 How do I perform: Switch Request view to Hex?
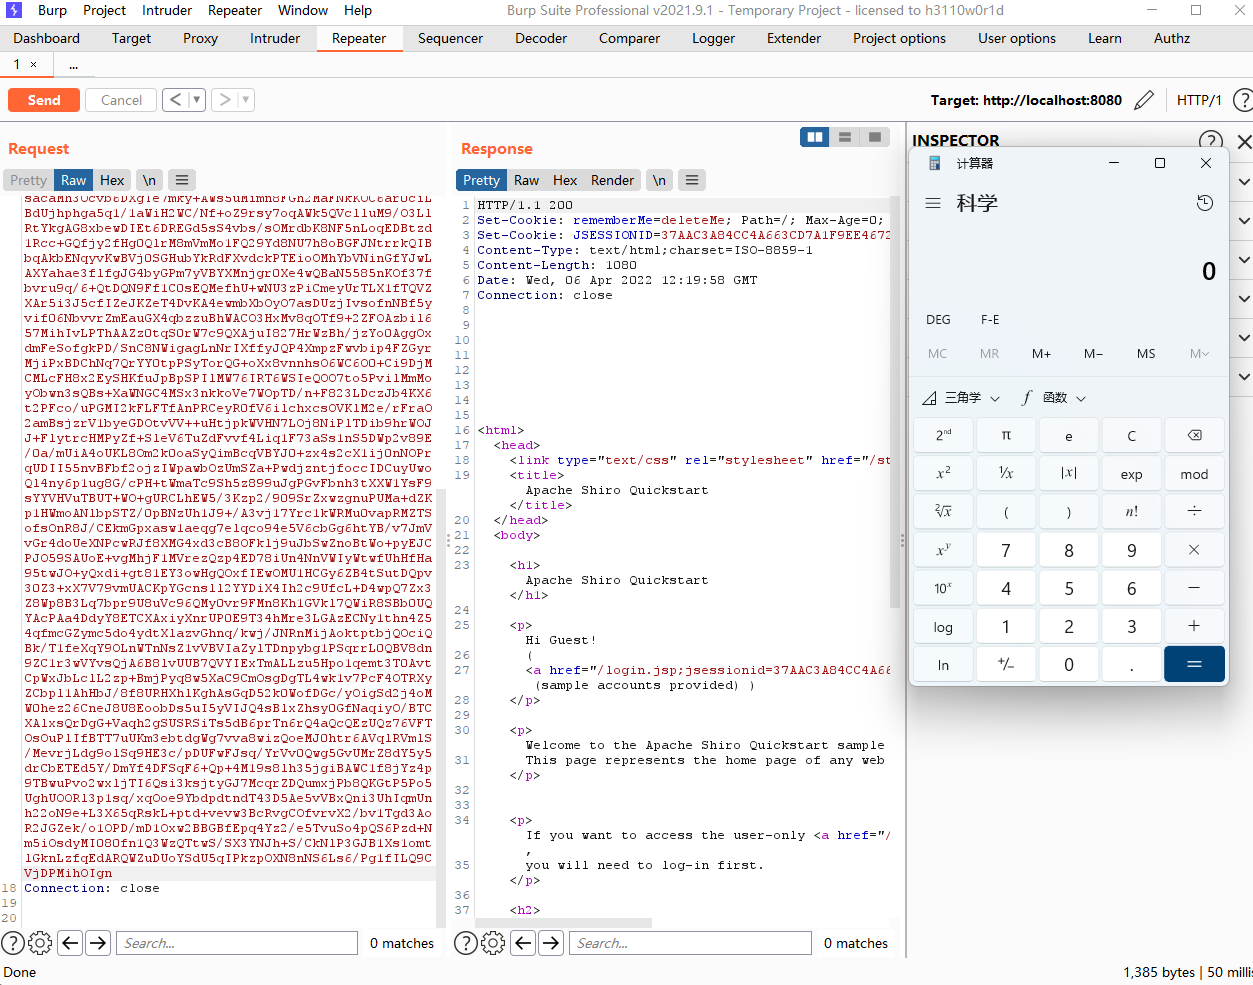pyautogui.click(x=112, y=180)
